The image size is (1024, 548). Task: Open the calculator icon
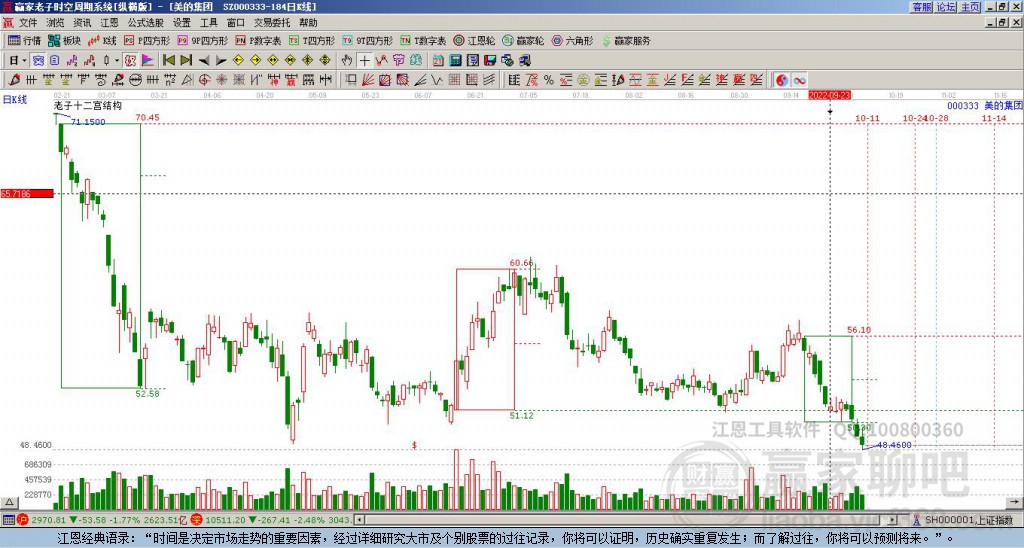coord(455,61)
